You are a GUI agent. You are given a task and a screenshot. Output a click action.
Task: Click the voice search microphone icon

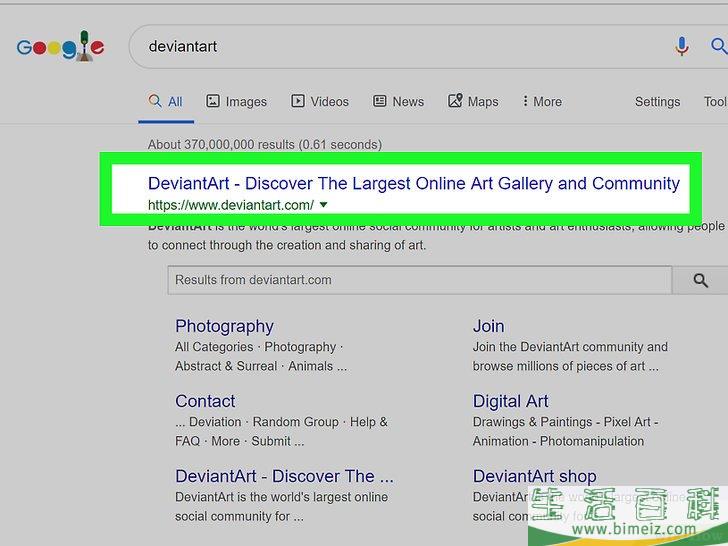click(x=682, y=46)
